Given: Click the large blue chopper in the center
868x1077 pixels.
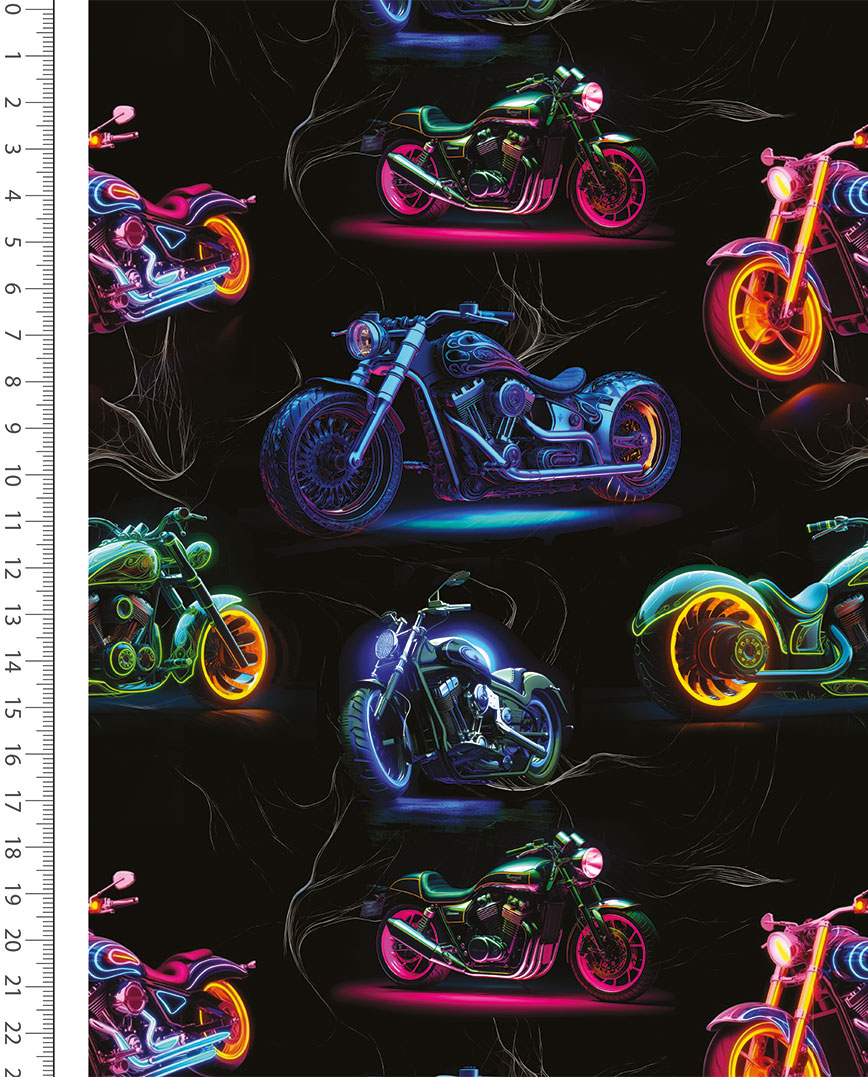Looking at the screenshot, I should (470, 420).
